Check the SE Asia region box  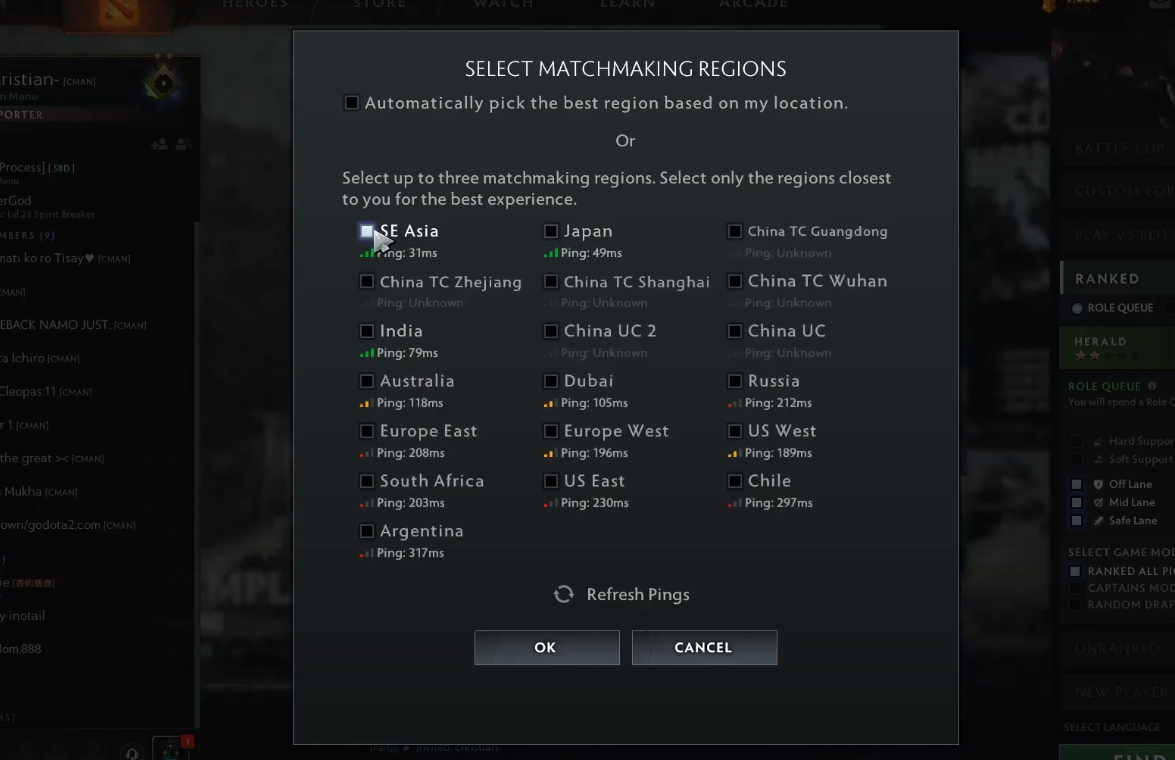pos(366,231)
